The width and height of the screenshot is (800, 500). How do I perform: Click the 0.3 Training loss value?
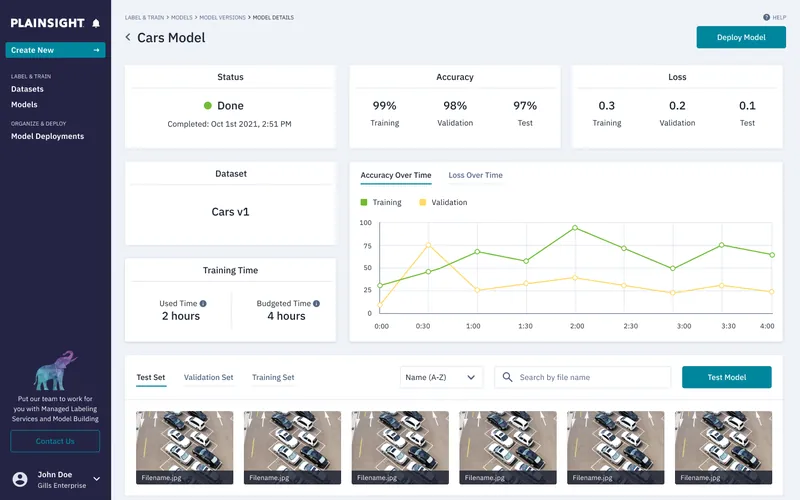607,106
